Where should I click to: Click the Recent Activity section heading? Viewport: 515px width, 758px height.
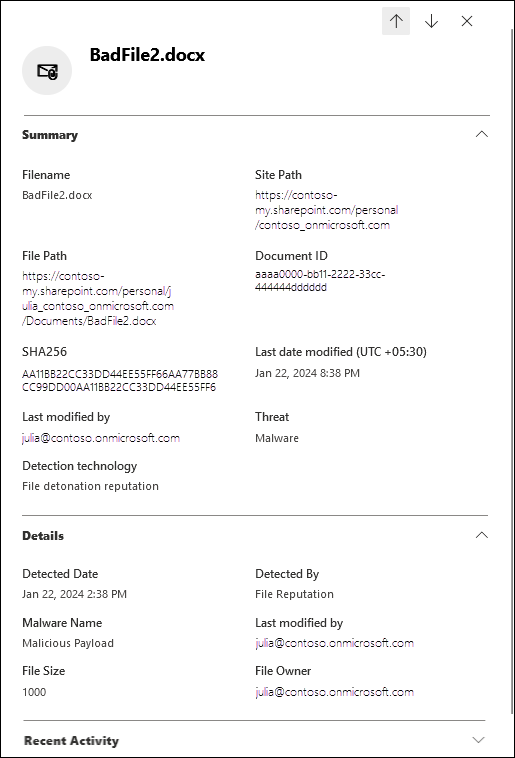tap(71, 741)
